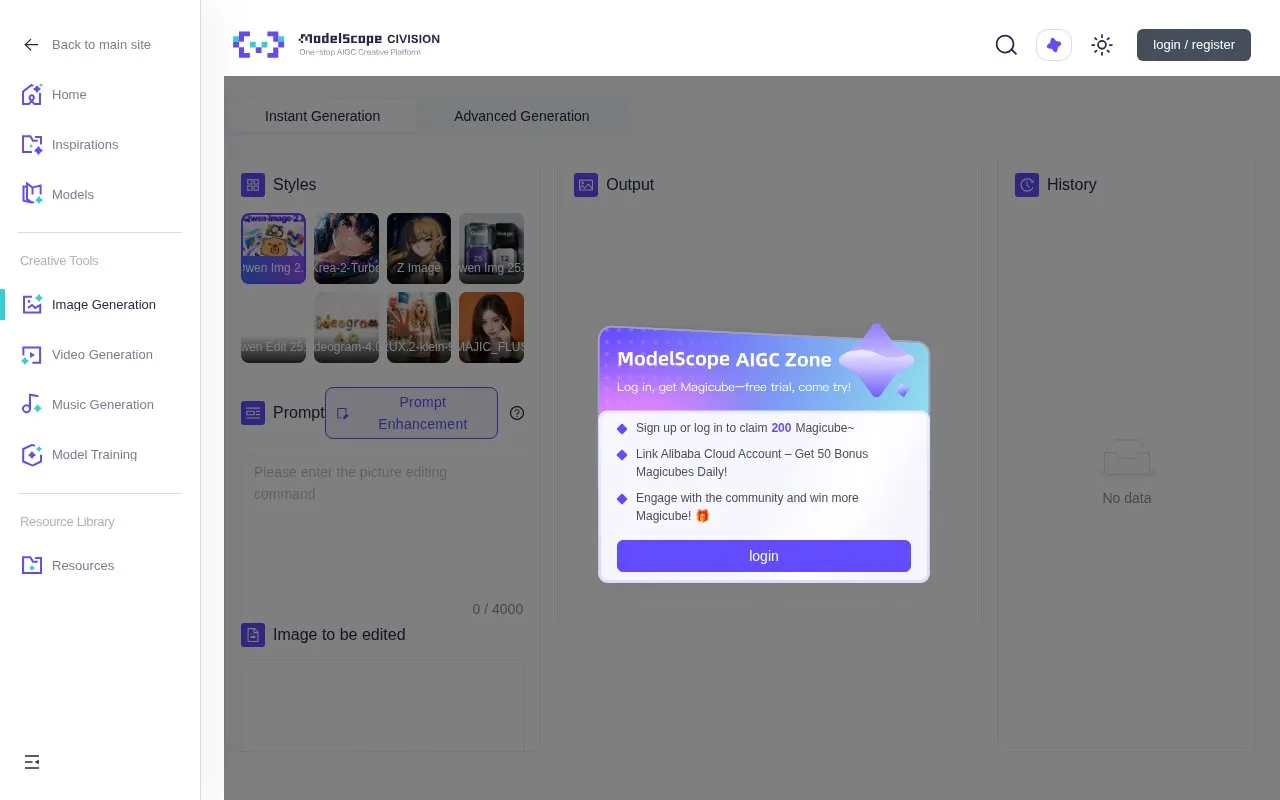The height and width of the screenshot is (800, 1280).
Task: Open the help question mark next to Prompt Enhancement
Action: coord(517,413)
